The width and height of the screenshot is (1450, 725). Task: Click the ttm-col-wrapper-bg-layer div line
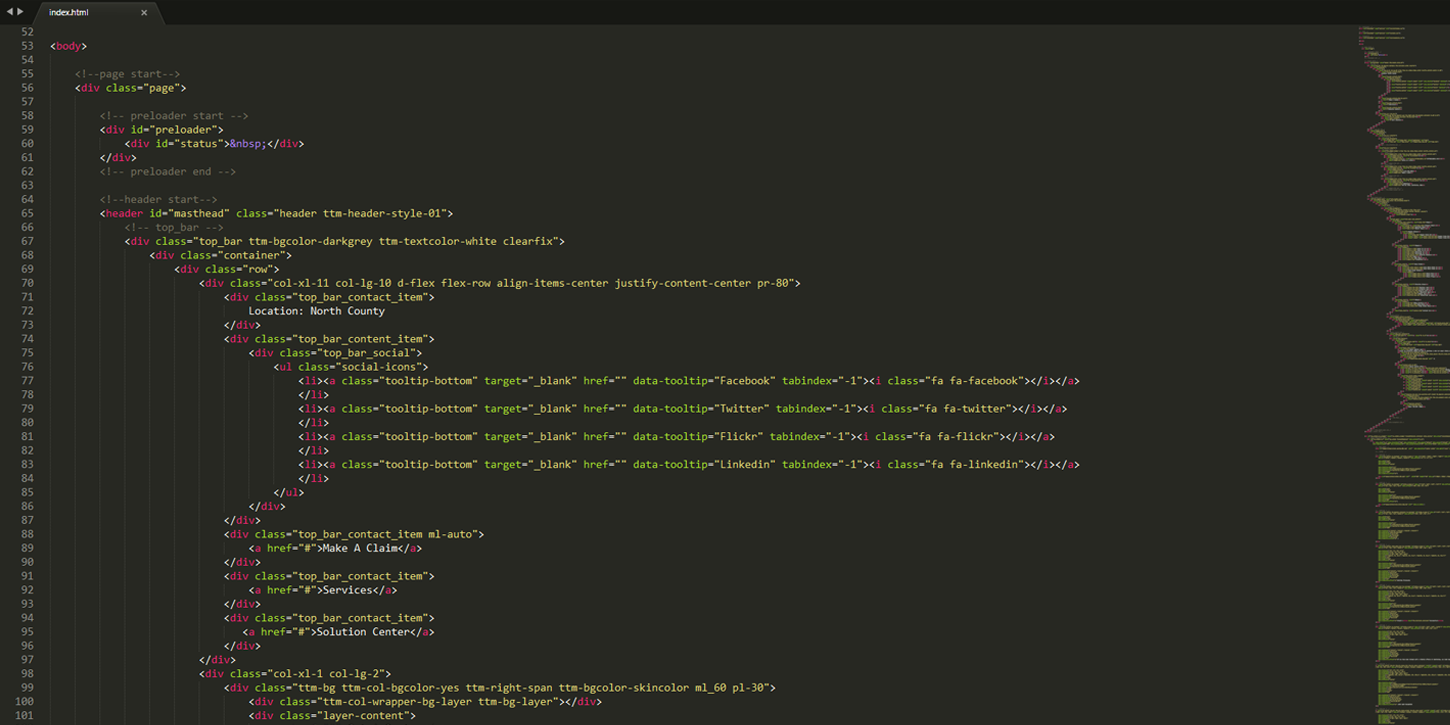coord(425,704)
